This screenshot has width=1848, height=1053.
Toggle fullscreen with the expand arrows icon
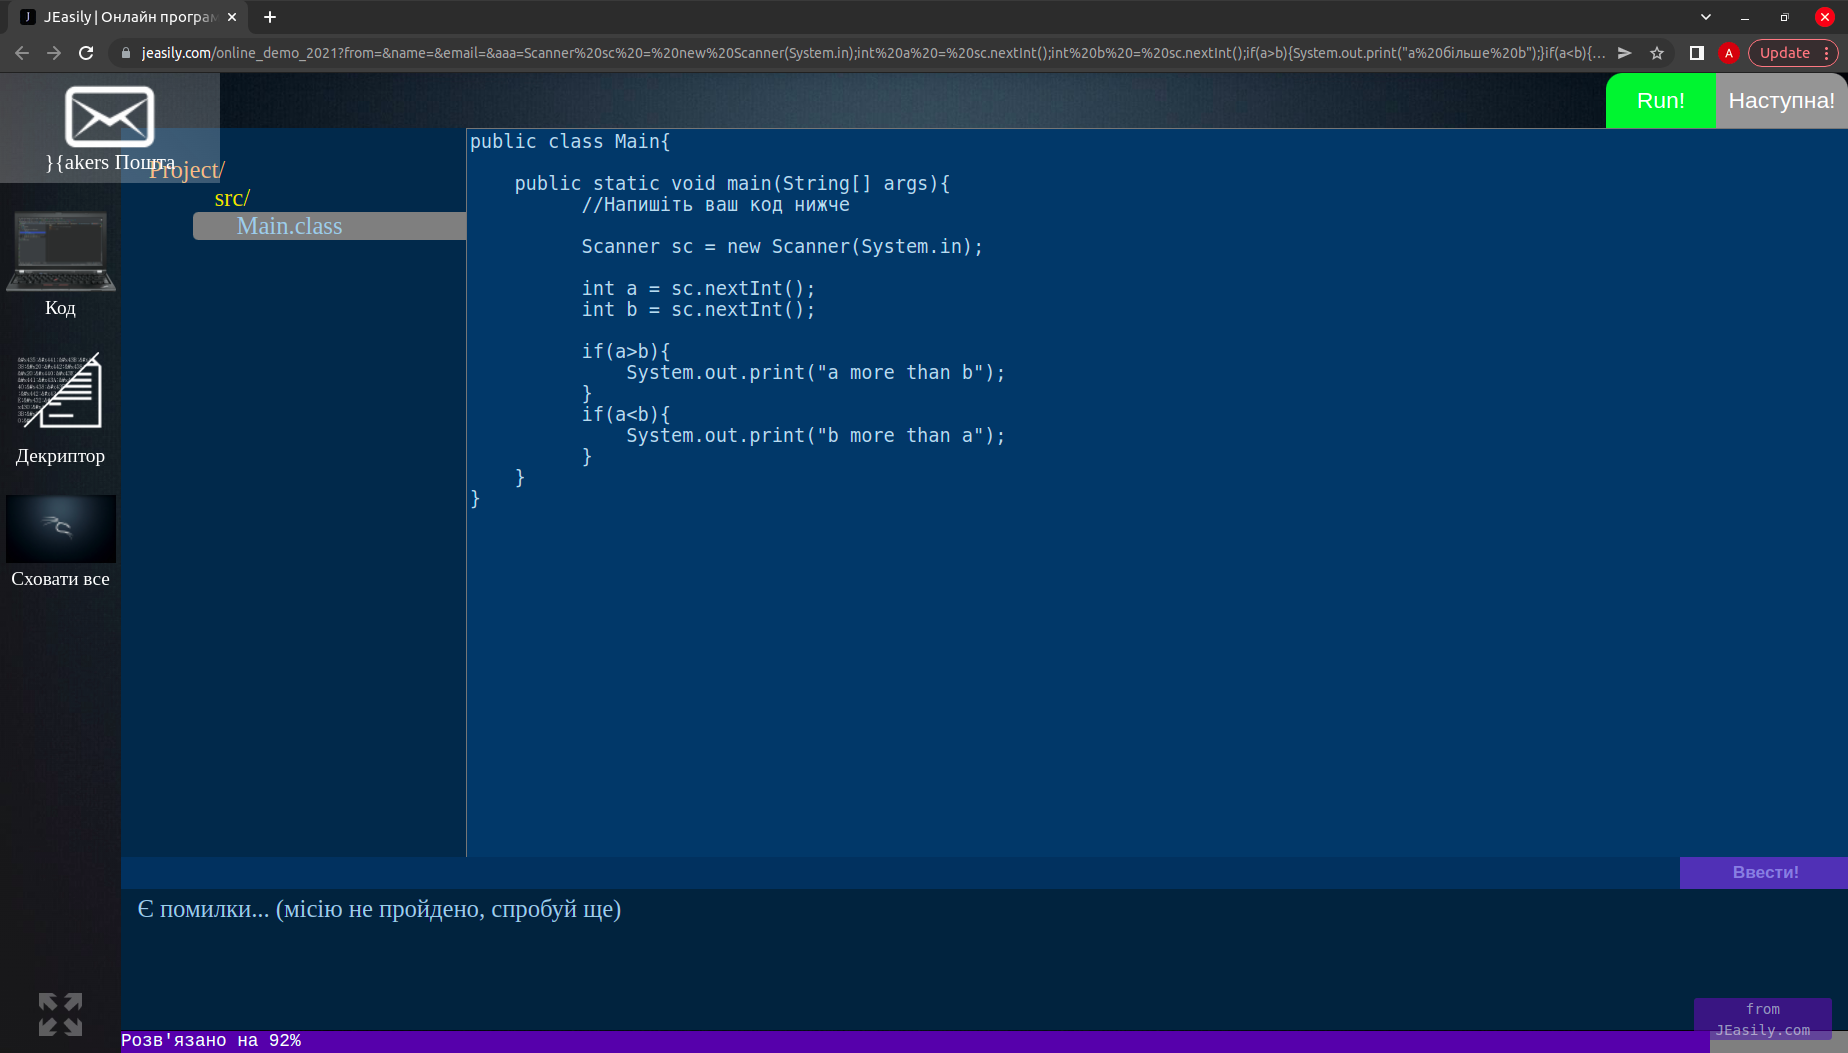60,1014
